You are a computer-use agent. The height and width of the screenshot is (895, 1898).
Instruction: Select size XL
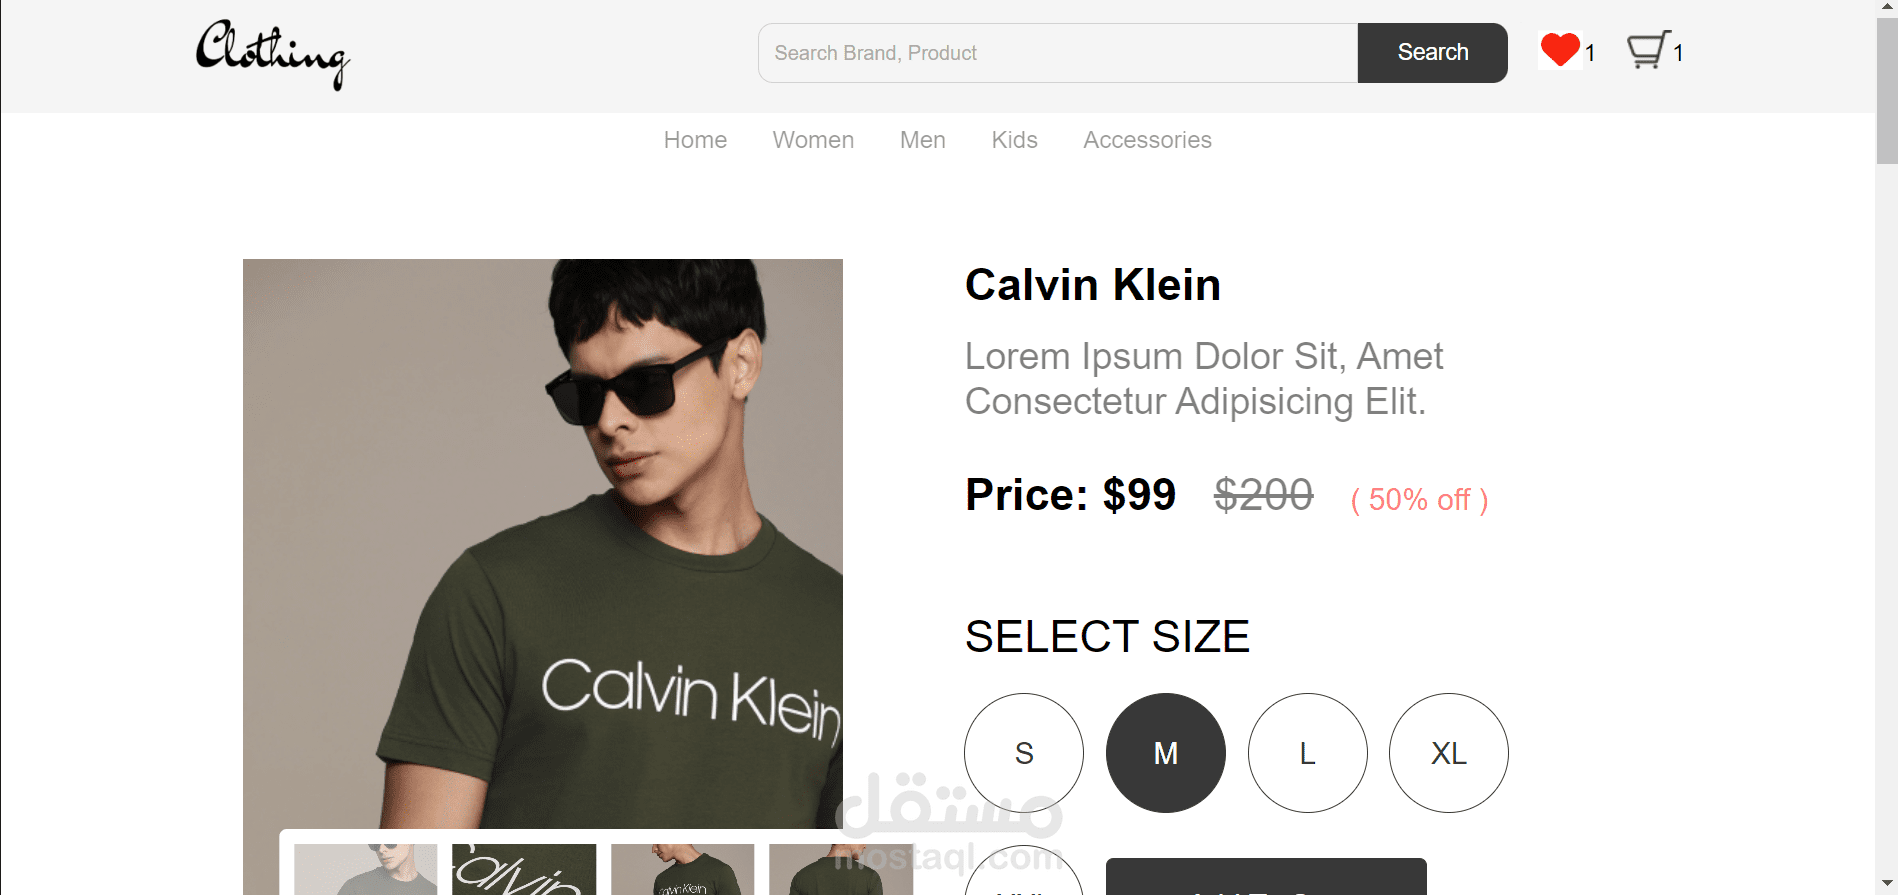click(x=1448, y=753)
